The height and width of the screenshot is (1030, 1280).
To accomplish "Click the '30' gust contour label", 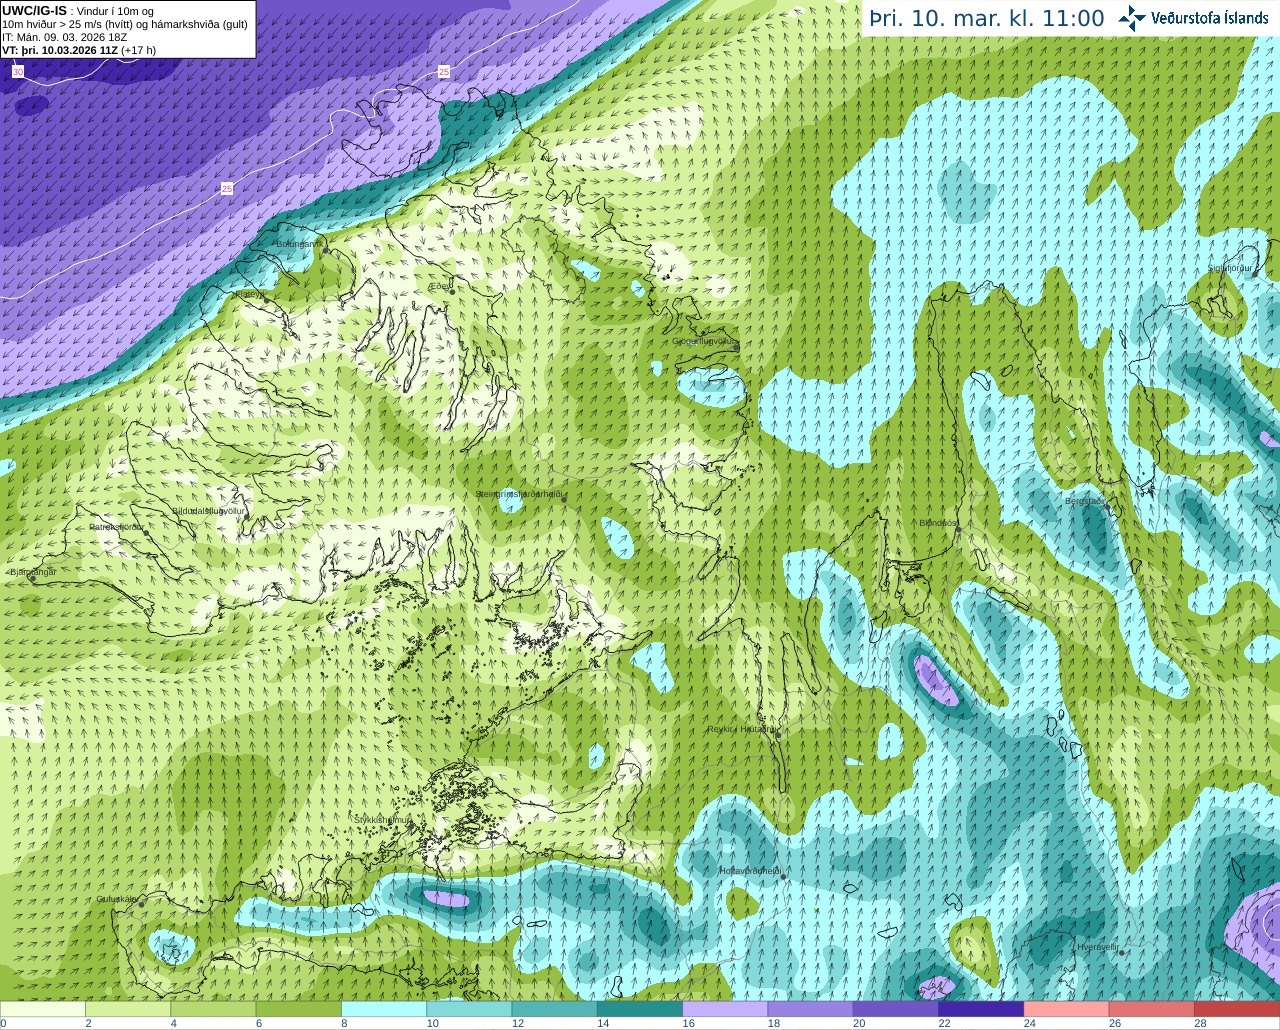I will point(18,72).
